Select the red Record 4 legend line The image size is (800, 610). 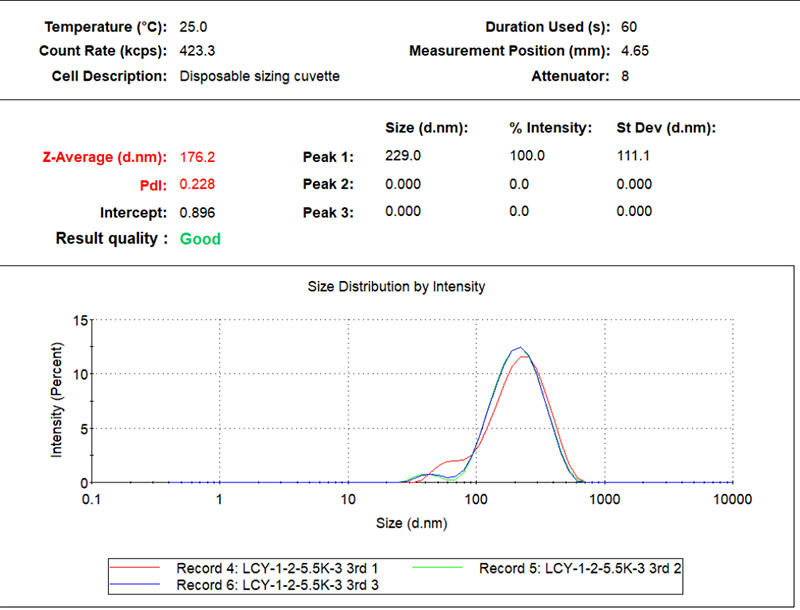tap(140, 568)
